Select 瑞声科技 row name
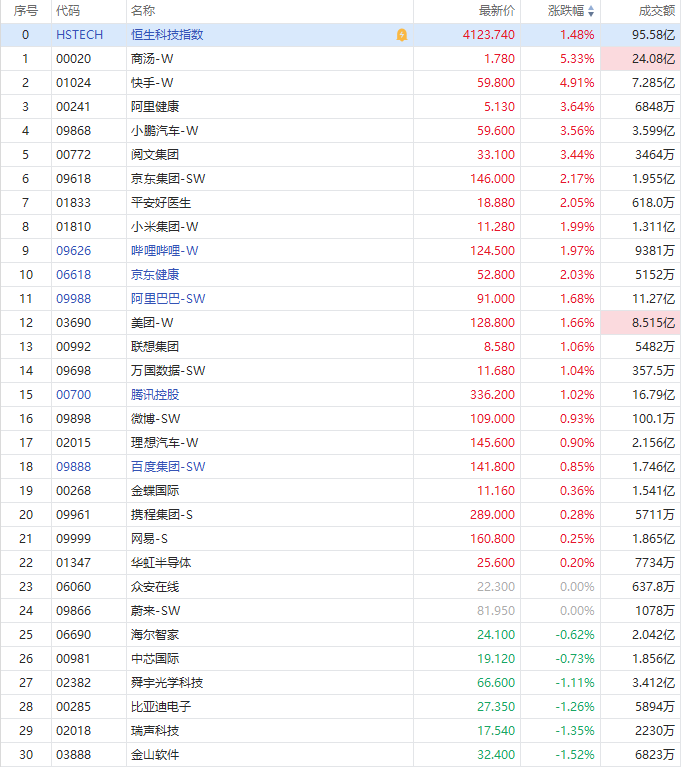681x767 pixels. pos(155,730)
